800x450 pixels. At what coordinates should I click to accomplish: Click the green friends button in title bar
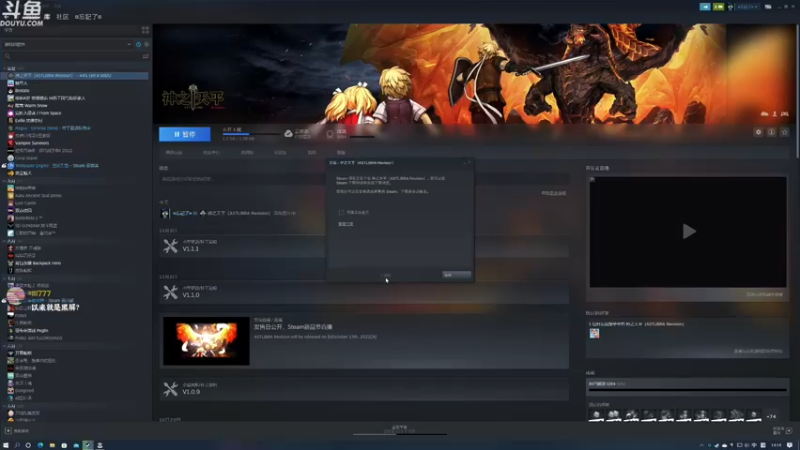tap(718, 7)
